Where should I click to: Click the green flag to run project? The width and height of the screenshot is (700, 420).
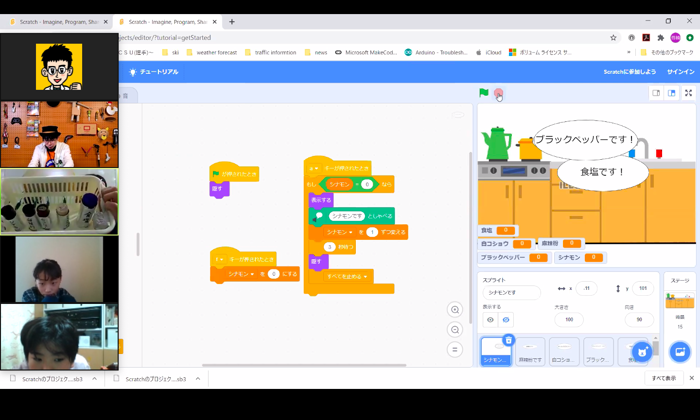(484, 93)
